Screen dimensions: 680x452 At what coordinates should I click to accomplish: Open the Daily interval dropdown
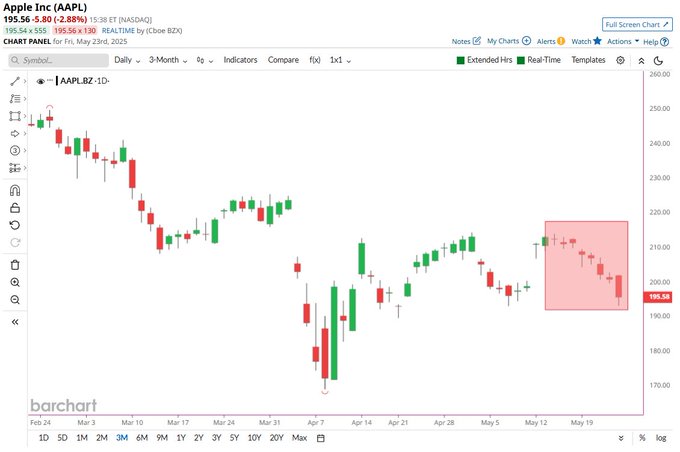tap(127, 60)
